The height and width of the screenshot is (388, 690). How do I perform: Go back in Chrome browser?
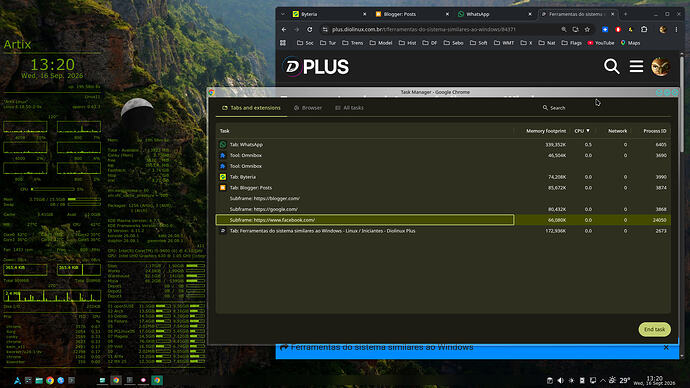point(284,29)
